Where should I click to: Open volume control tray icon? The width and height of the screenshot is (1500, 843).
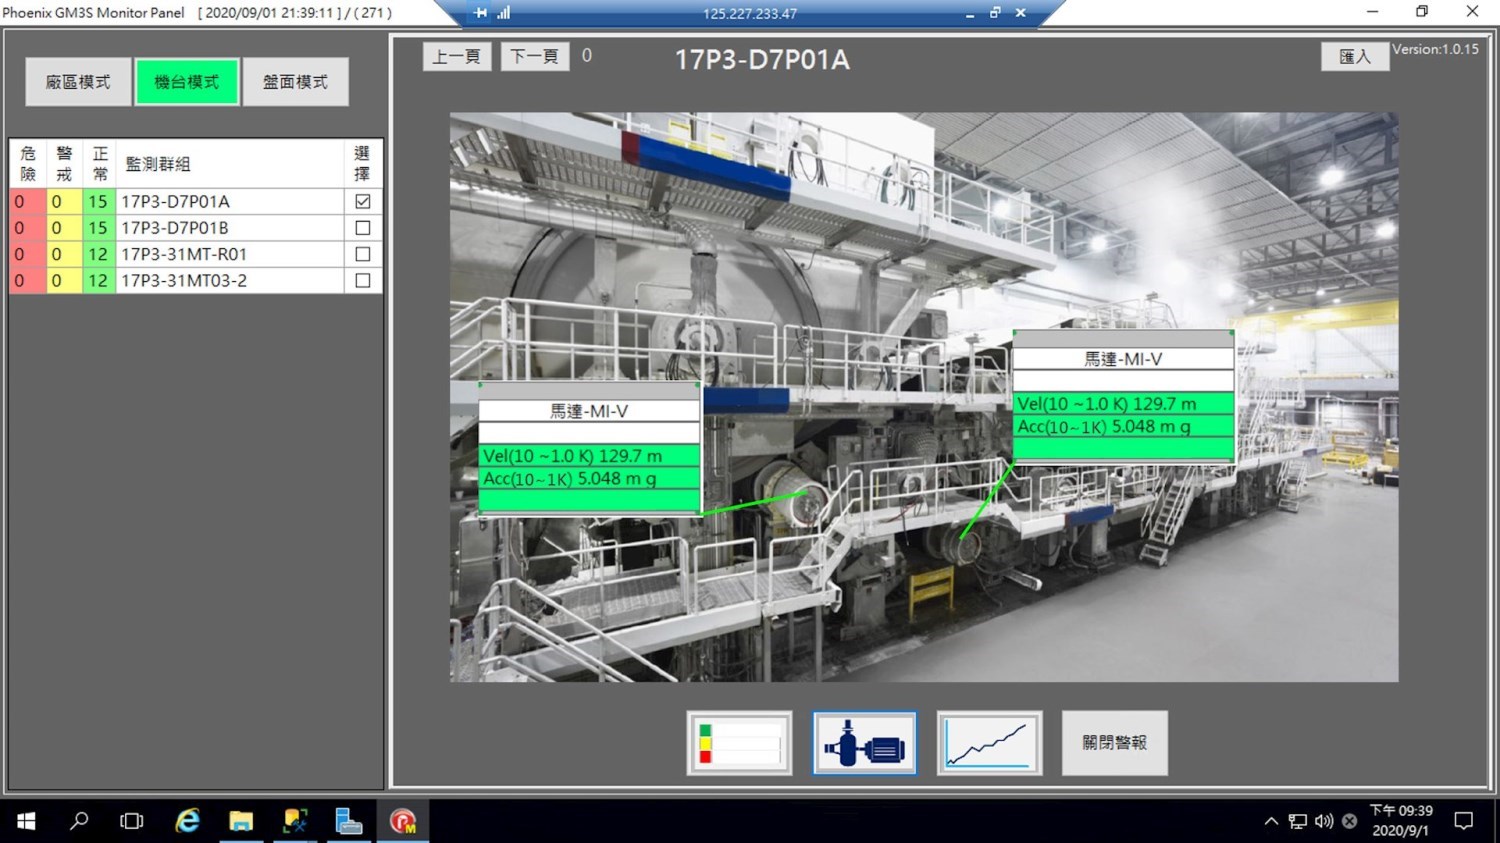click(x=1324, y=821)
